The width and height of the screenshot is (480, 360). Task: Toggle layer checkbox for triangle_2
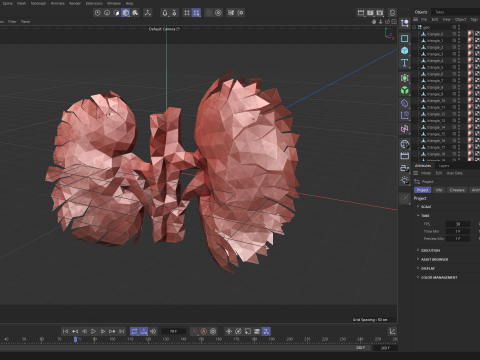454,47
